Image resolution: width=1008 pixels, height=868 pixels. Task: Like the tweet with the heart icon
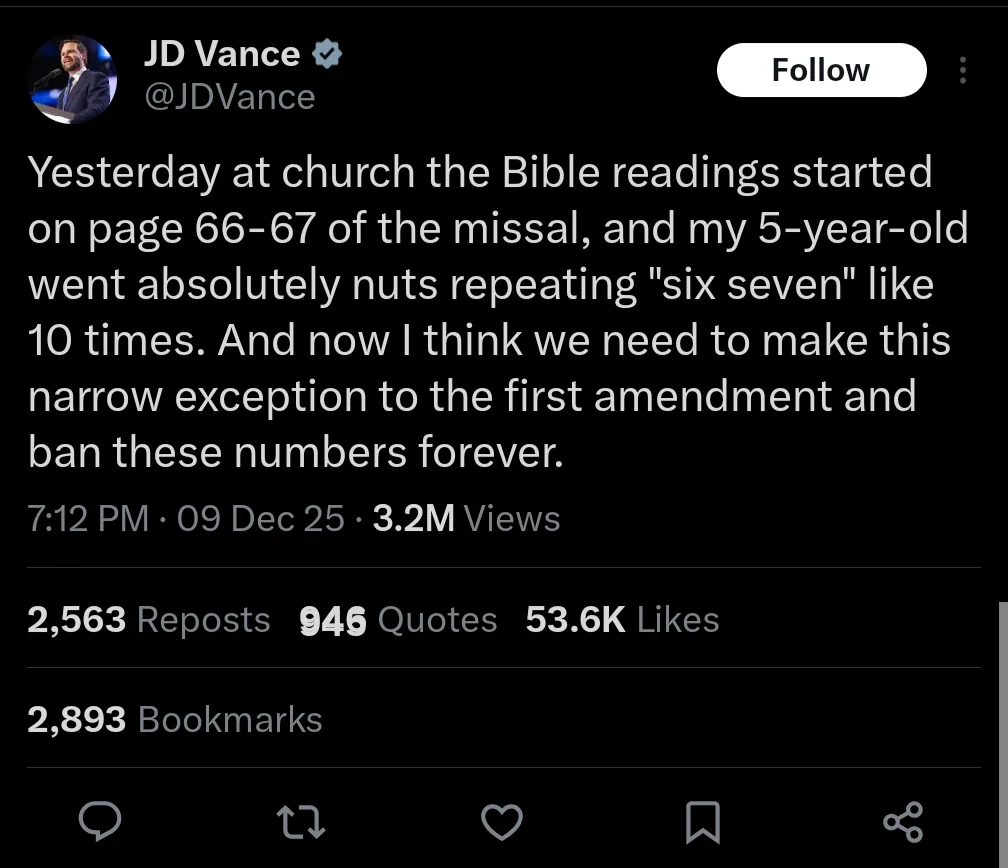point(501,822)
